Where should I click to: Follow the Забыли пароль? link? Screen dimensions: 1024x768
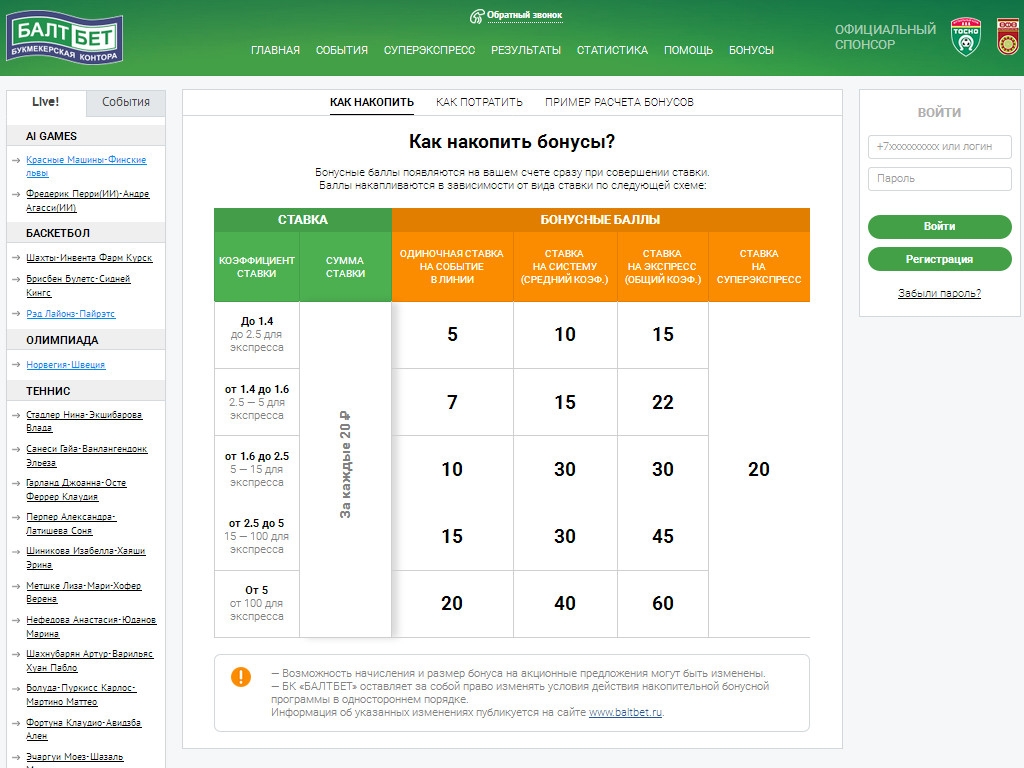(x=939, y=293)
